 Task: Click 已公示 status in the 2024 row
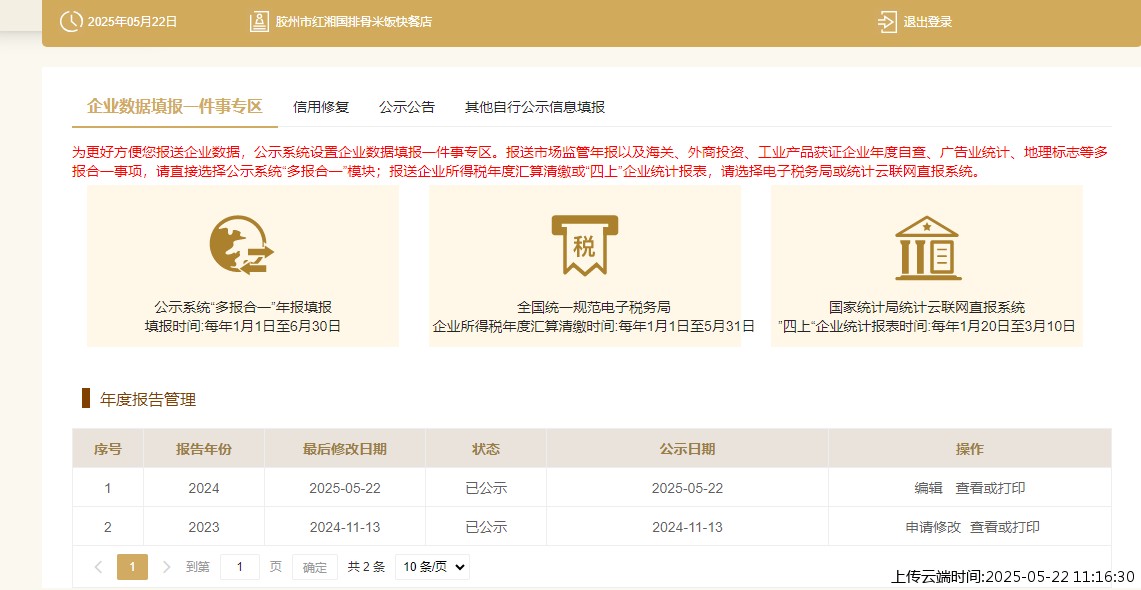pyautogui.click(x=486, y=487)
